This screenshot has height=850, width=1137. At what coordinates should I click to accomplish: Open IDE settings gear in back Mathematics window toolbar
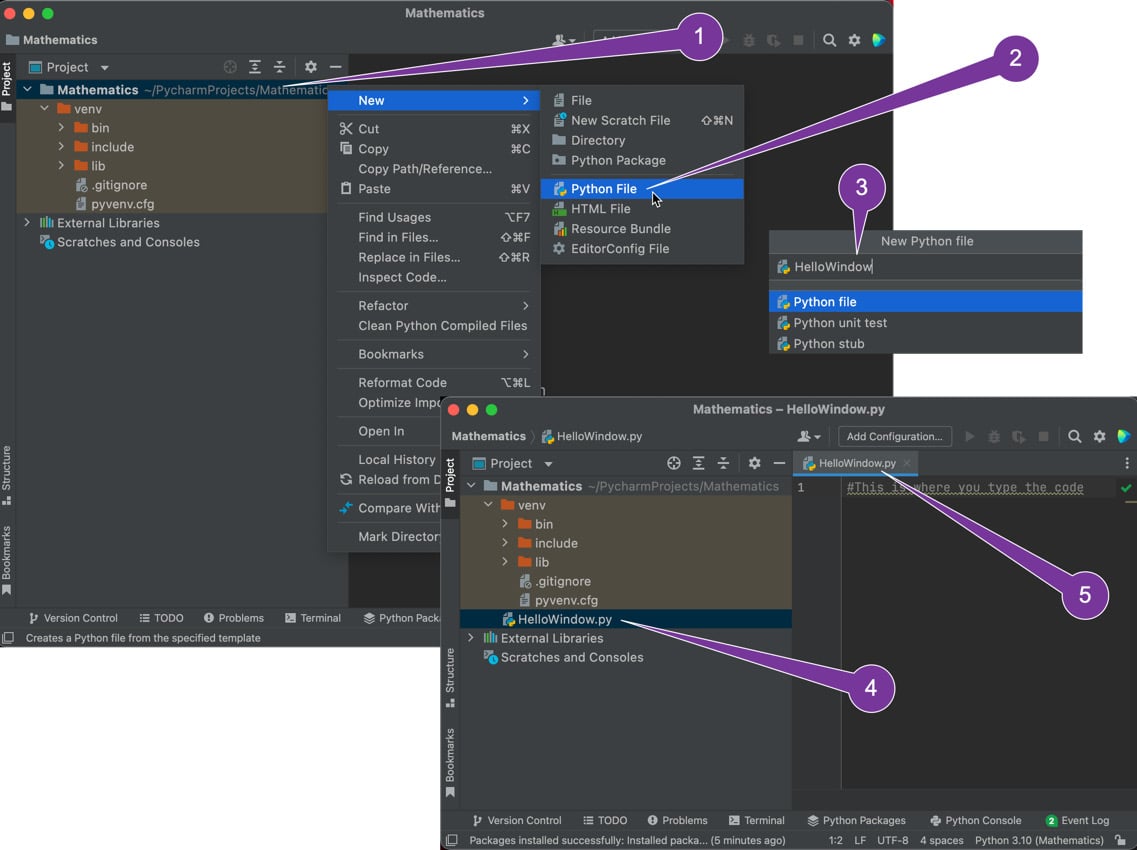(x=854, y=40)
